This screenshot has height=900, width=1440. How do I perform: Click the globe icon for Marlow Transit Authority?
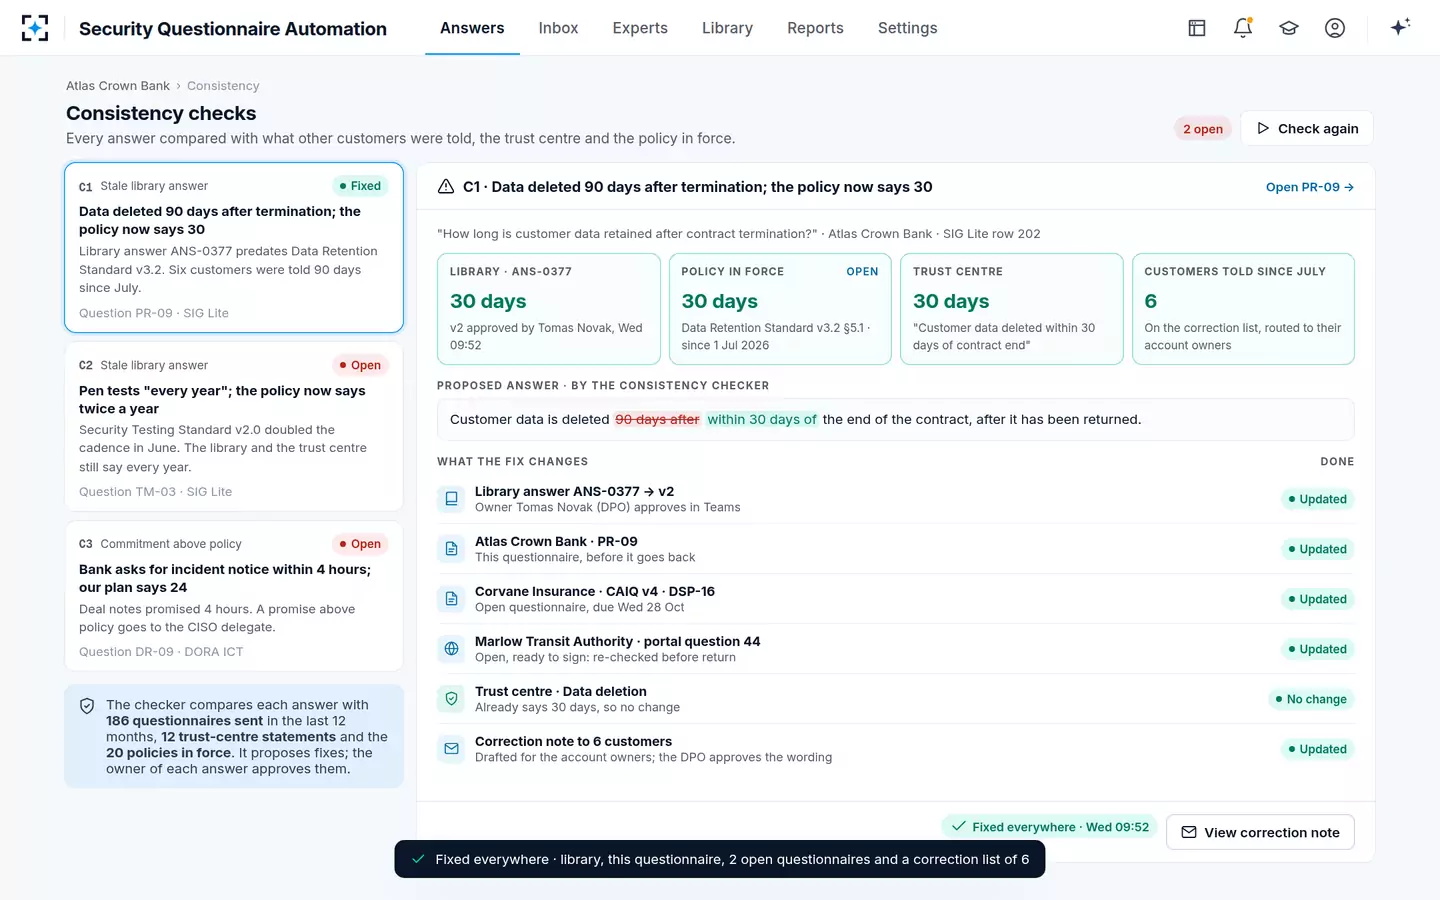coord(451,649)
